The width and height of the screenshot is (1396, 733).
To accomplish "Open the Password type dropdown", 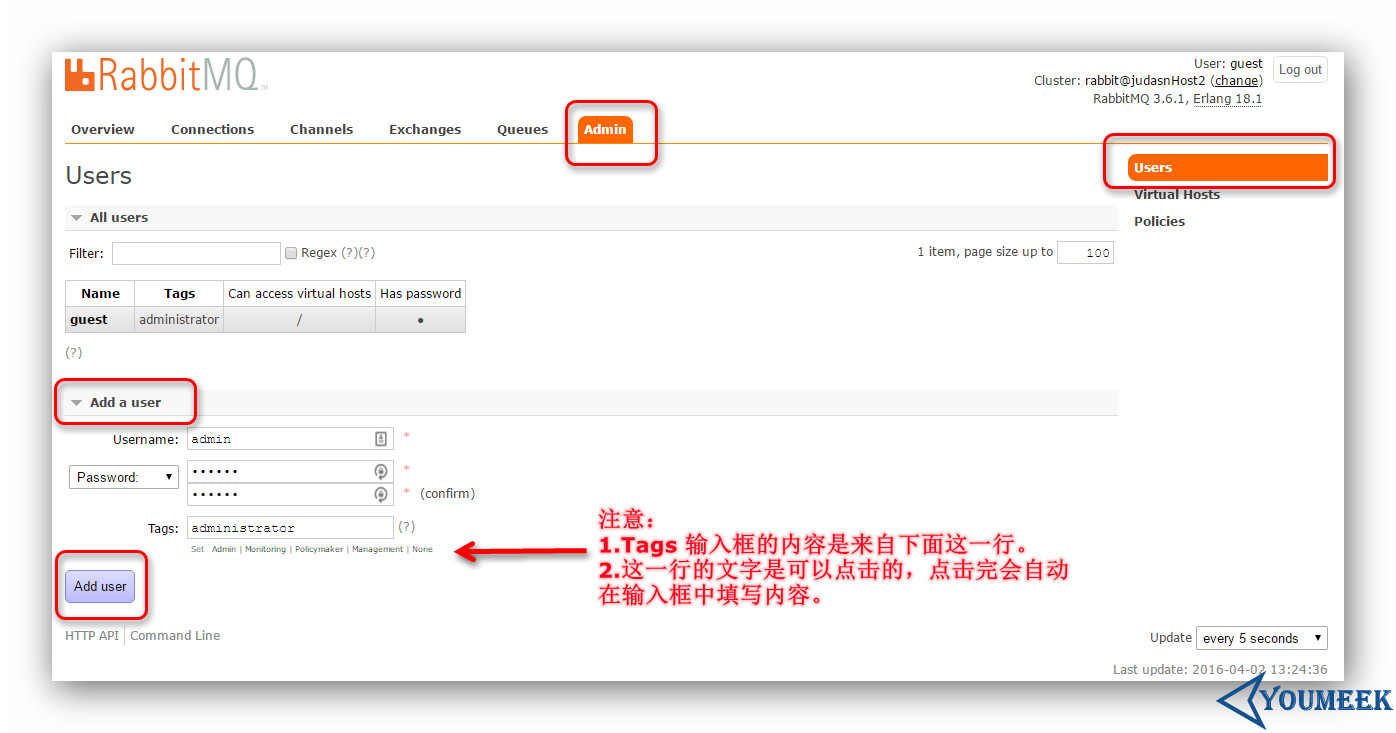I will [123, 477].
